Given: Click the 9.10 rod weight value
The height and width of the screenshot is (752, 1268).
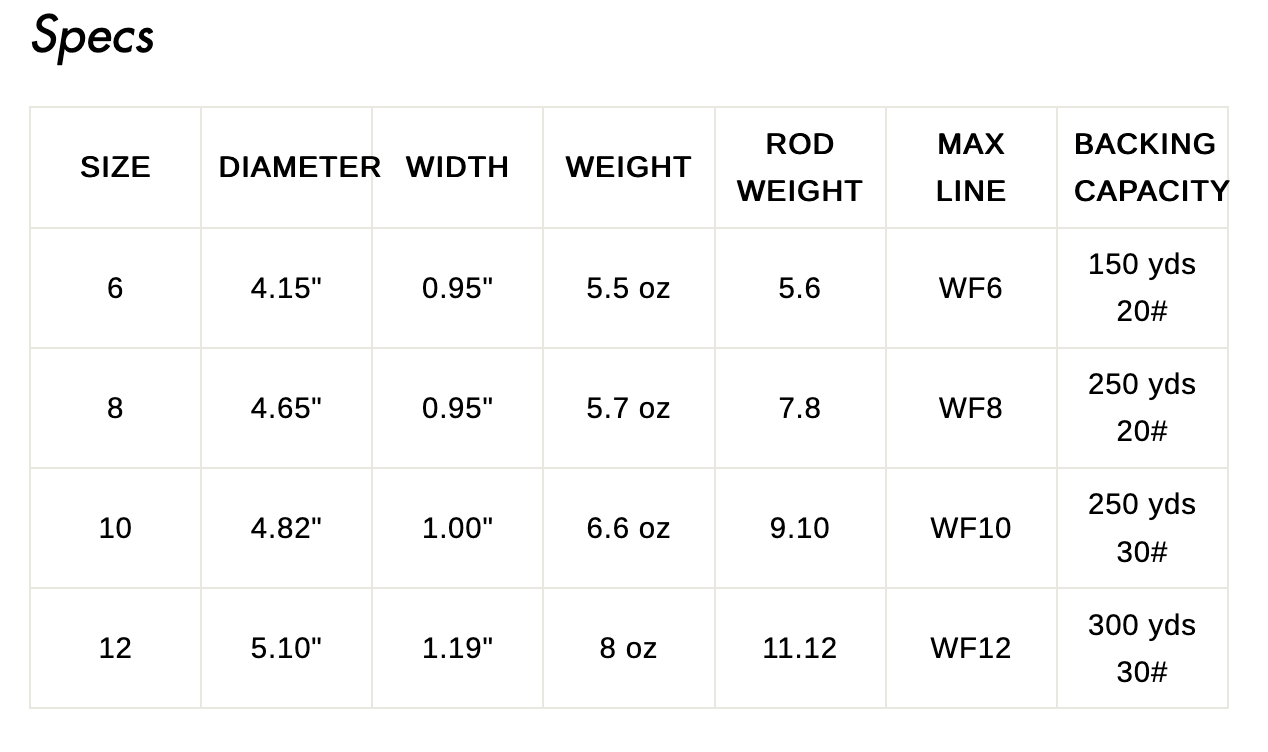Looking at the screenshot, I should (800, 528).
